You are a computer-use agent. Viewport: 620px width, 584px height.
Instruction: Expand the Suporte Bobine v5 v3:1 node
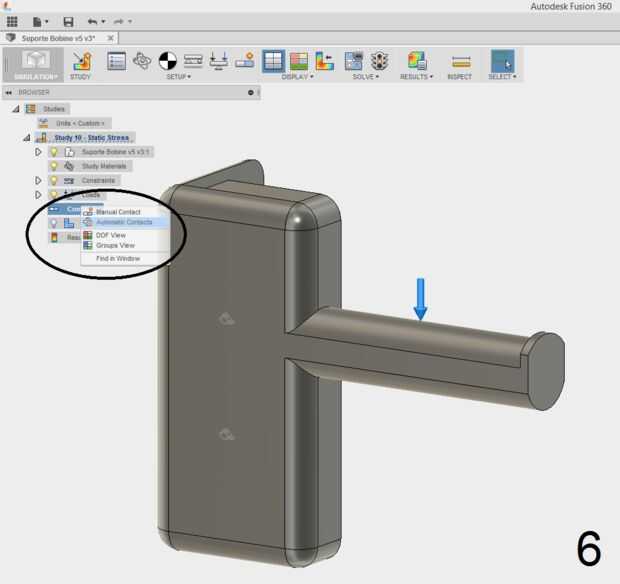[x=38, y=152]
